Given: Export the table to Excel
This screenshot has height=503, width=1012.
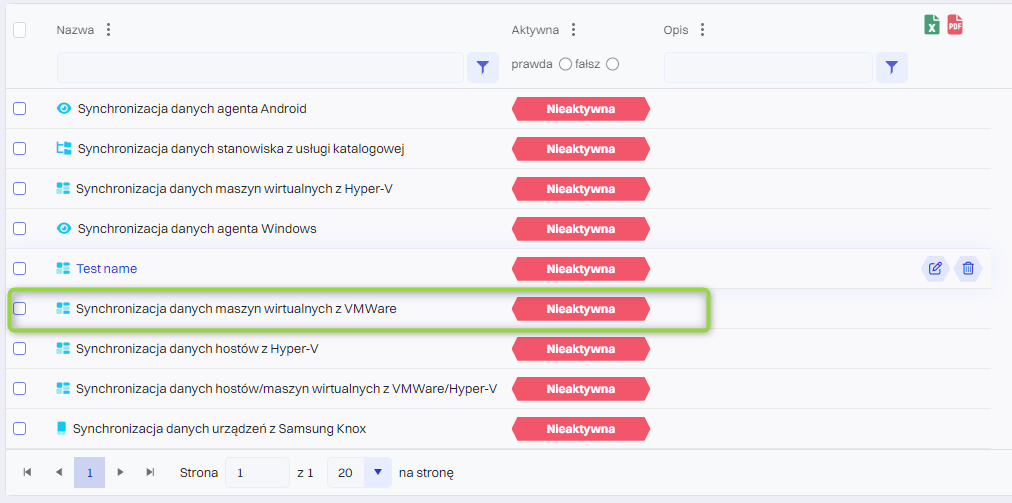Looking at the screenshot, I should point(931,25).
